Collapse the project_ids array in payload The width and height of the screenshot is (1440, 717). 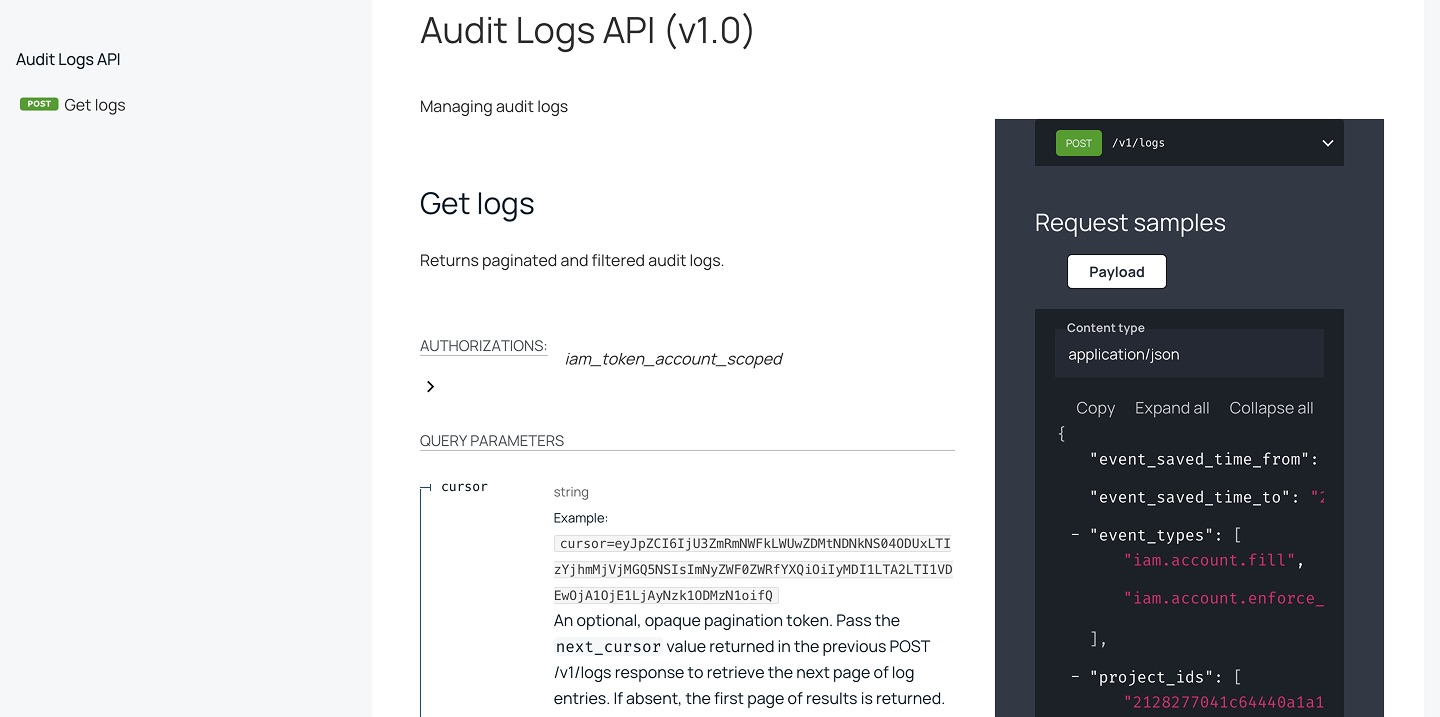1075,677
